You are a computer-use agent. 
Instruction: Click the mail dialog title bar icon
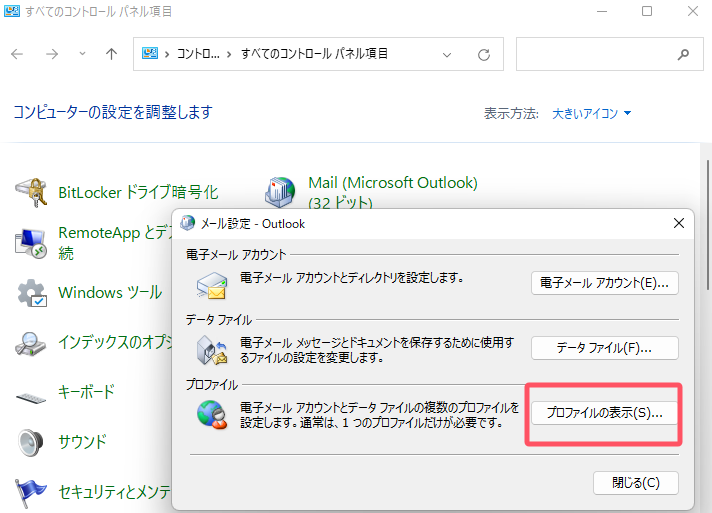point(187,223)
